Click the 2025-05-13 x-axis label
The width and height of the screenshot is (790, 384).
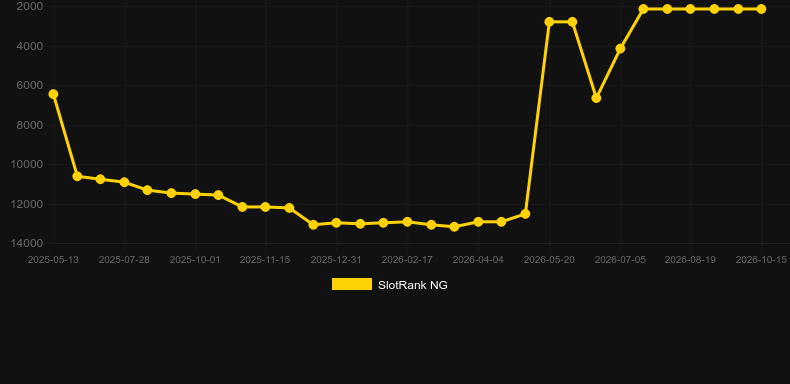53,260
